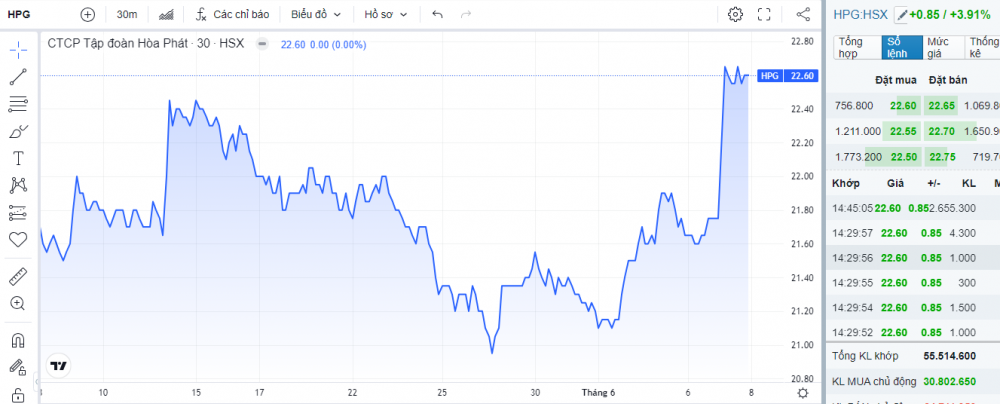This screenshot has width=1000, height=404.
Task: Toggle lock all drawings padlock
Action: (x=18, y=394)
